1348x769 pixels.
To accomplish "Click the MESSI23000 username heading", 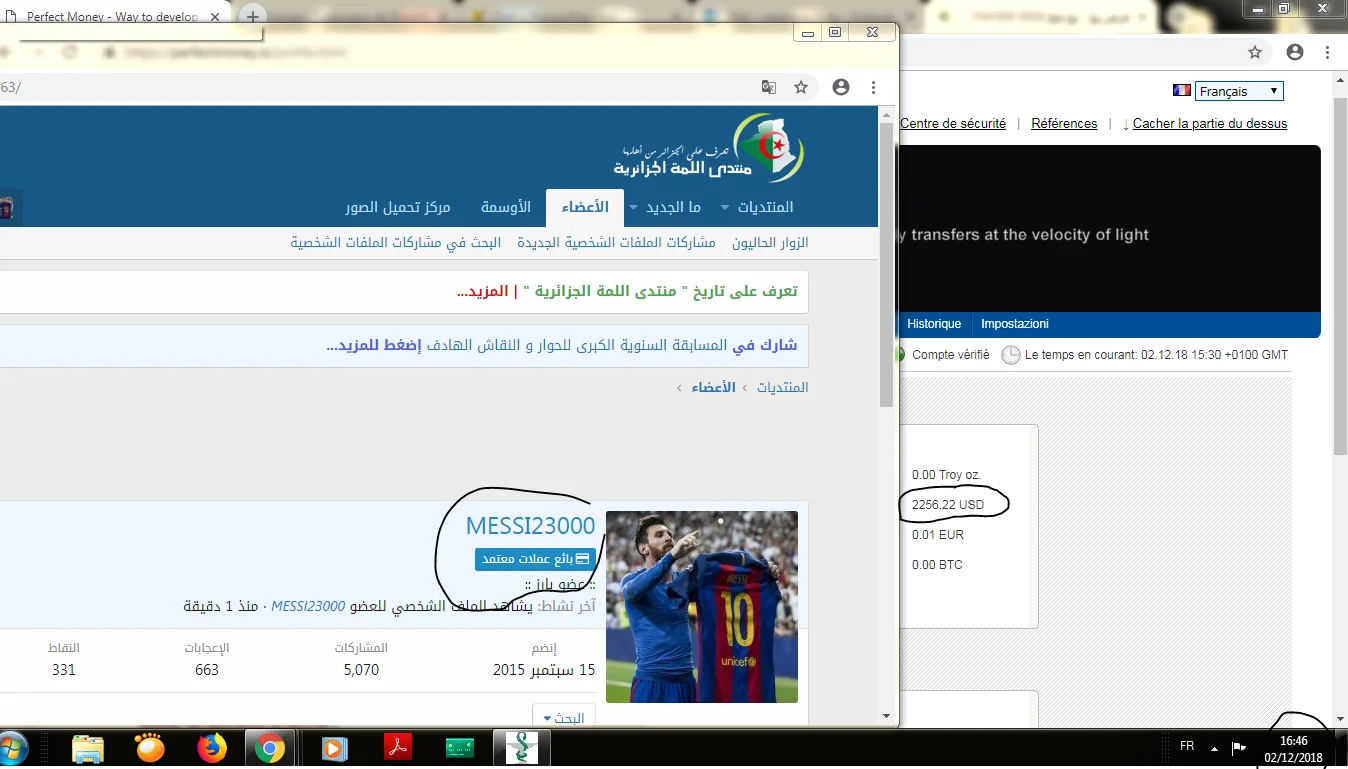I will click(x=530, y=526).
